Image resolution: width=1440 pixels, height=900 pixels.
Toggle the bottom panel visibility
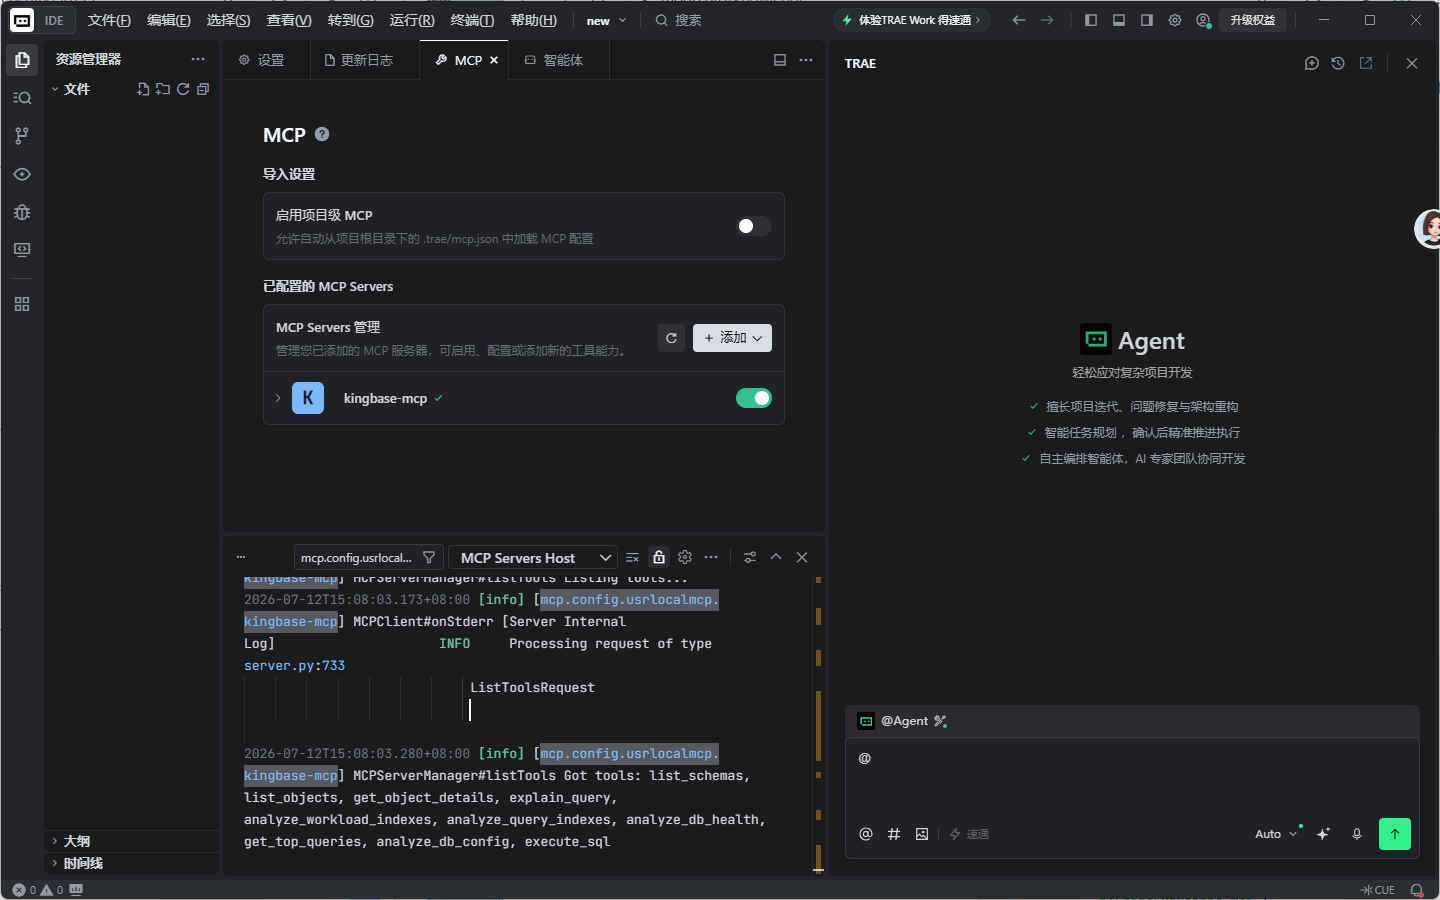click(1119, 20)
